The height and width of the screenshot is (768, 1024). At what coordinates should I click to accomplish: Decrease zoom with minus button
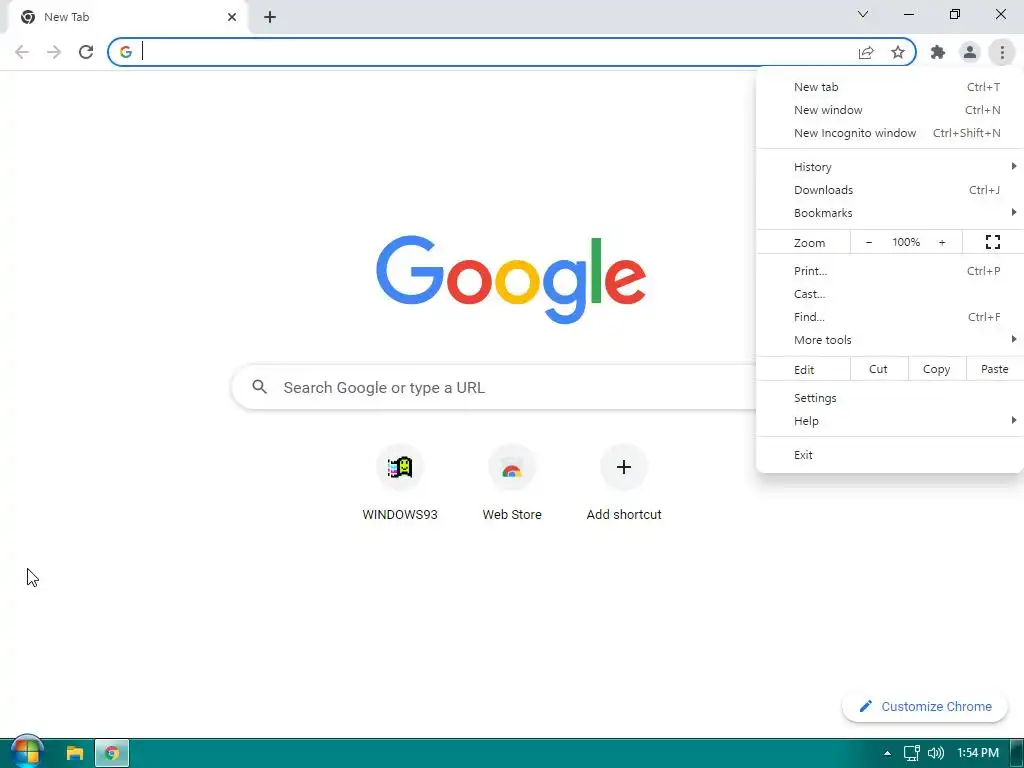(x=869, y=242)
